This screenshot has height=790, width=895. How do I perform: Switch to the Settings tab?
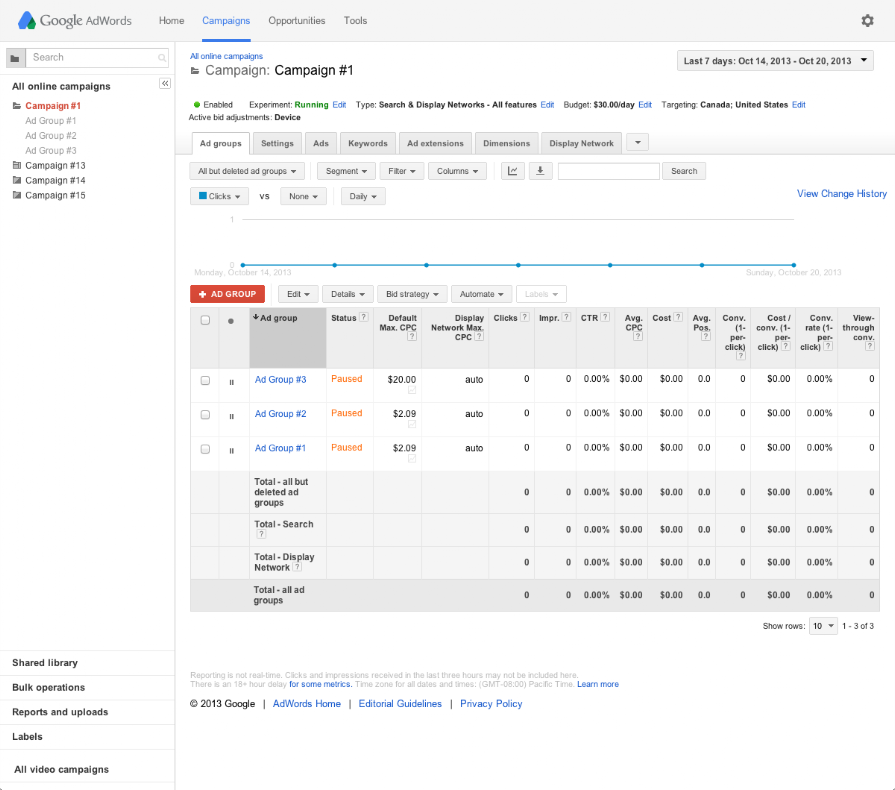[x=277, y=143]
